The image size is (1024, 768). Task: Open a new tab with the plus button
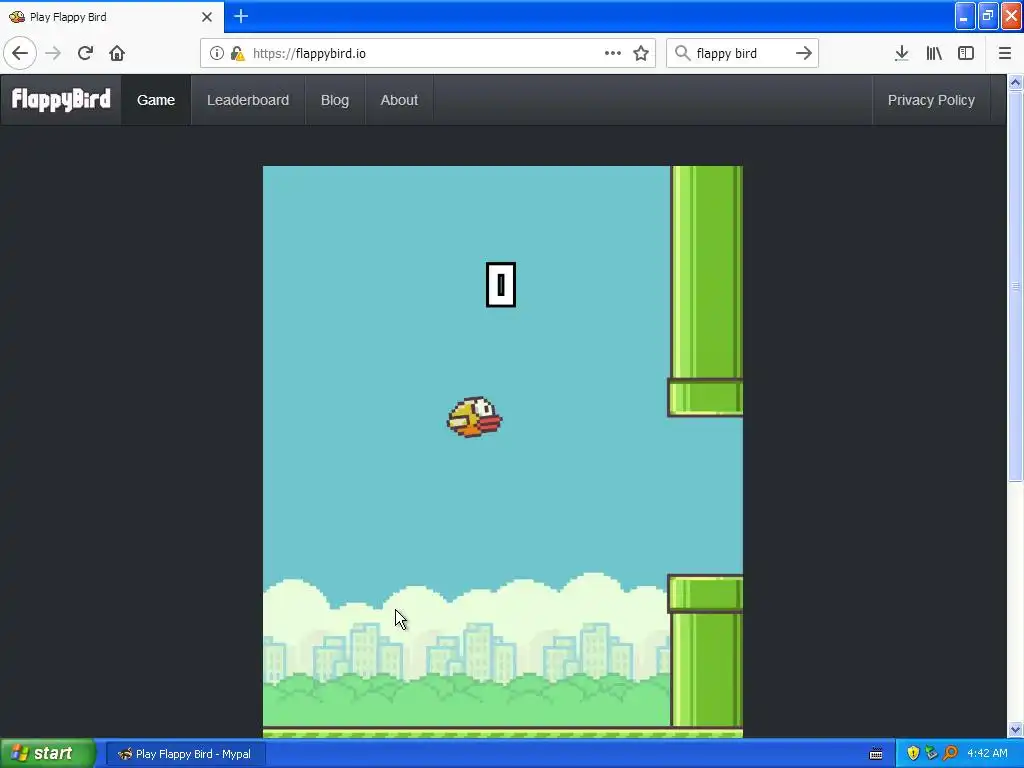[x=241, y=16]
